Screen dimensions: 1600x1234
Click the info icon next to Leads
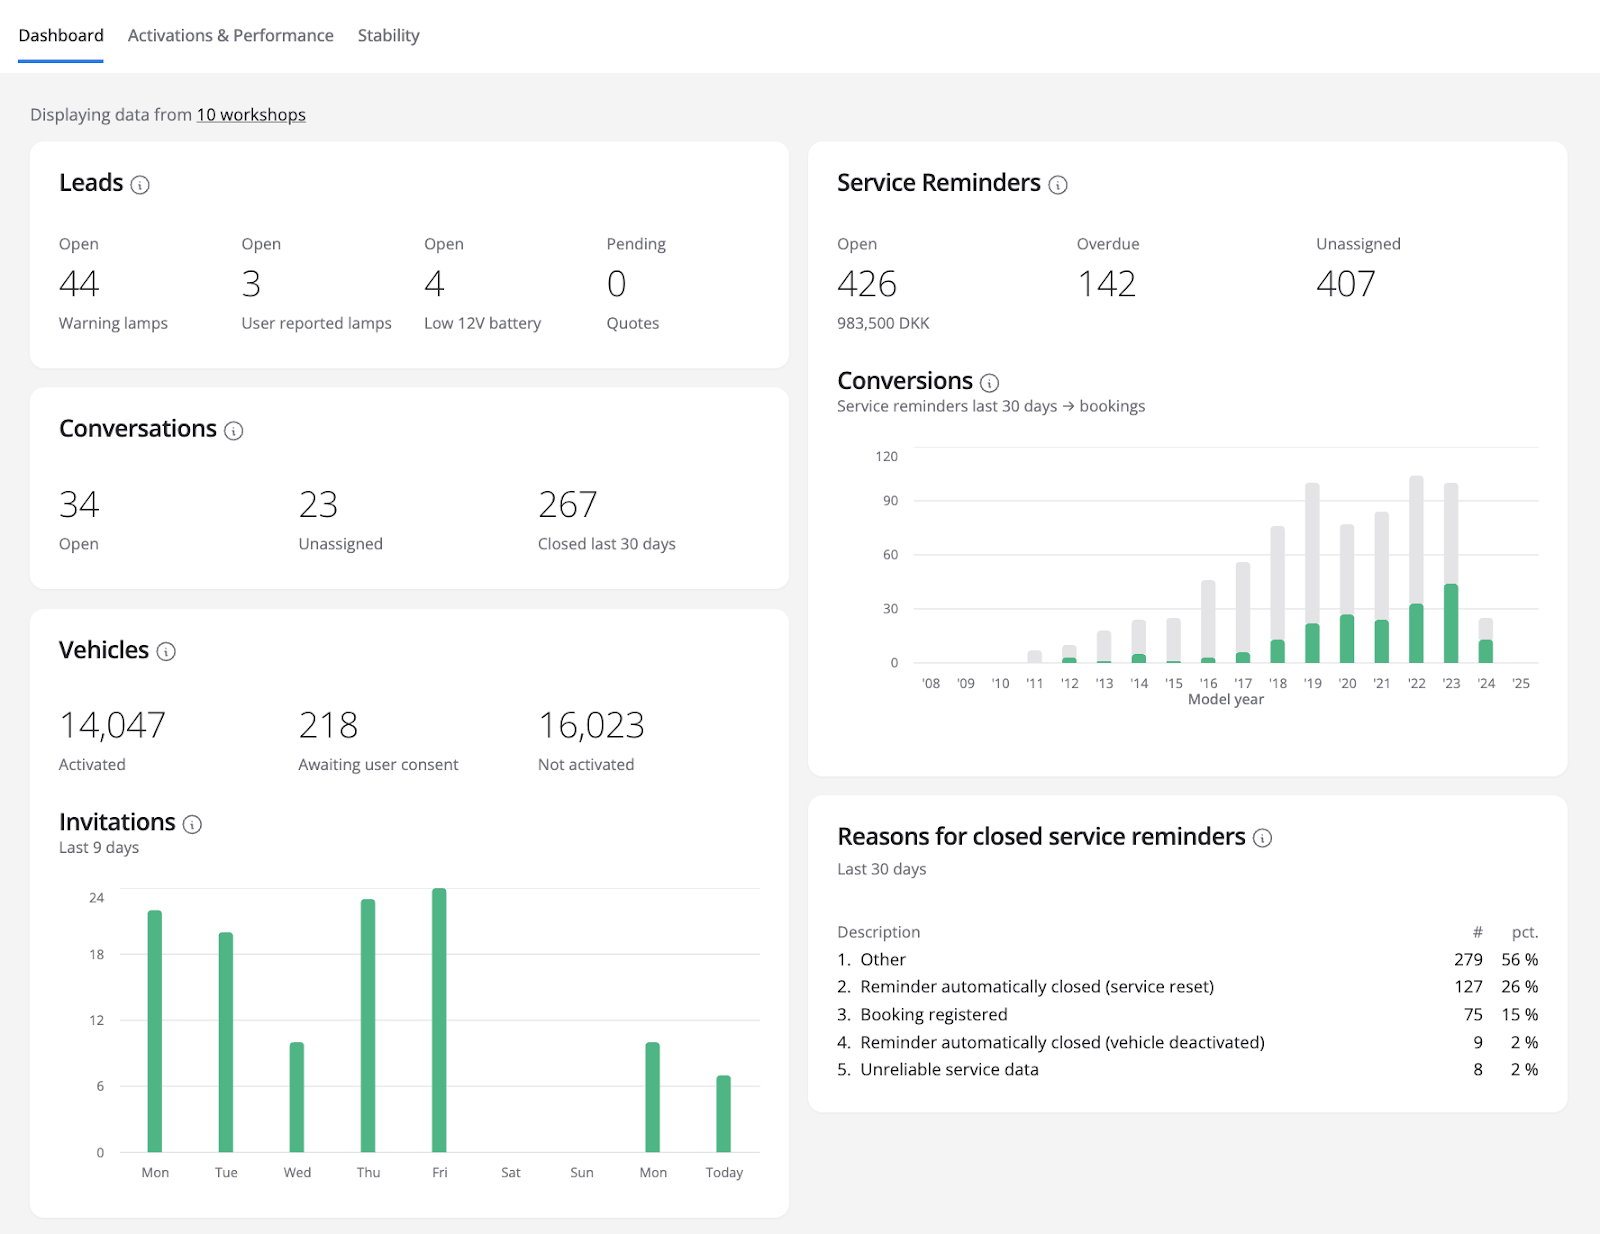[140, 185]
